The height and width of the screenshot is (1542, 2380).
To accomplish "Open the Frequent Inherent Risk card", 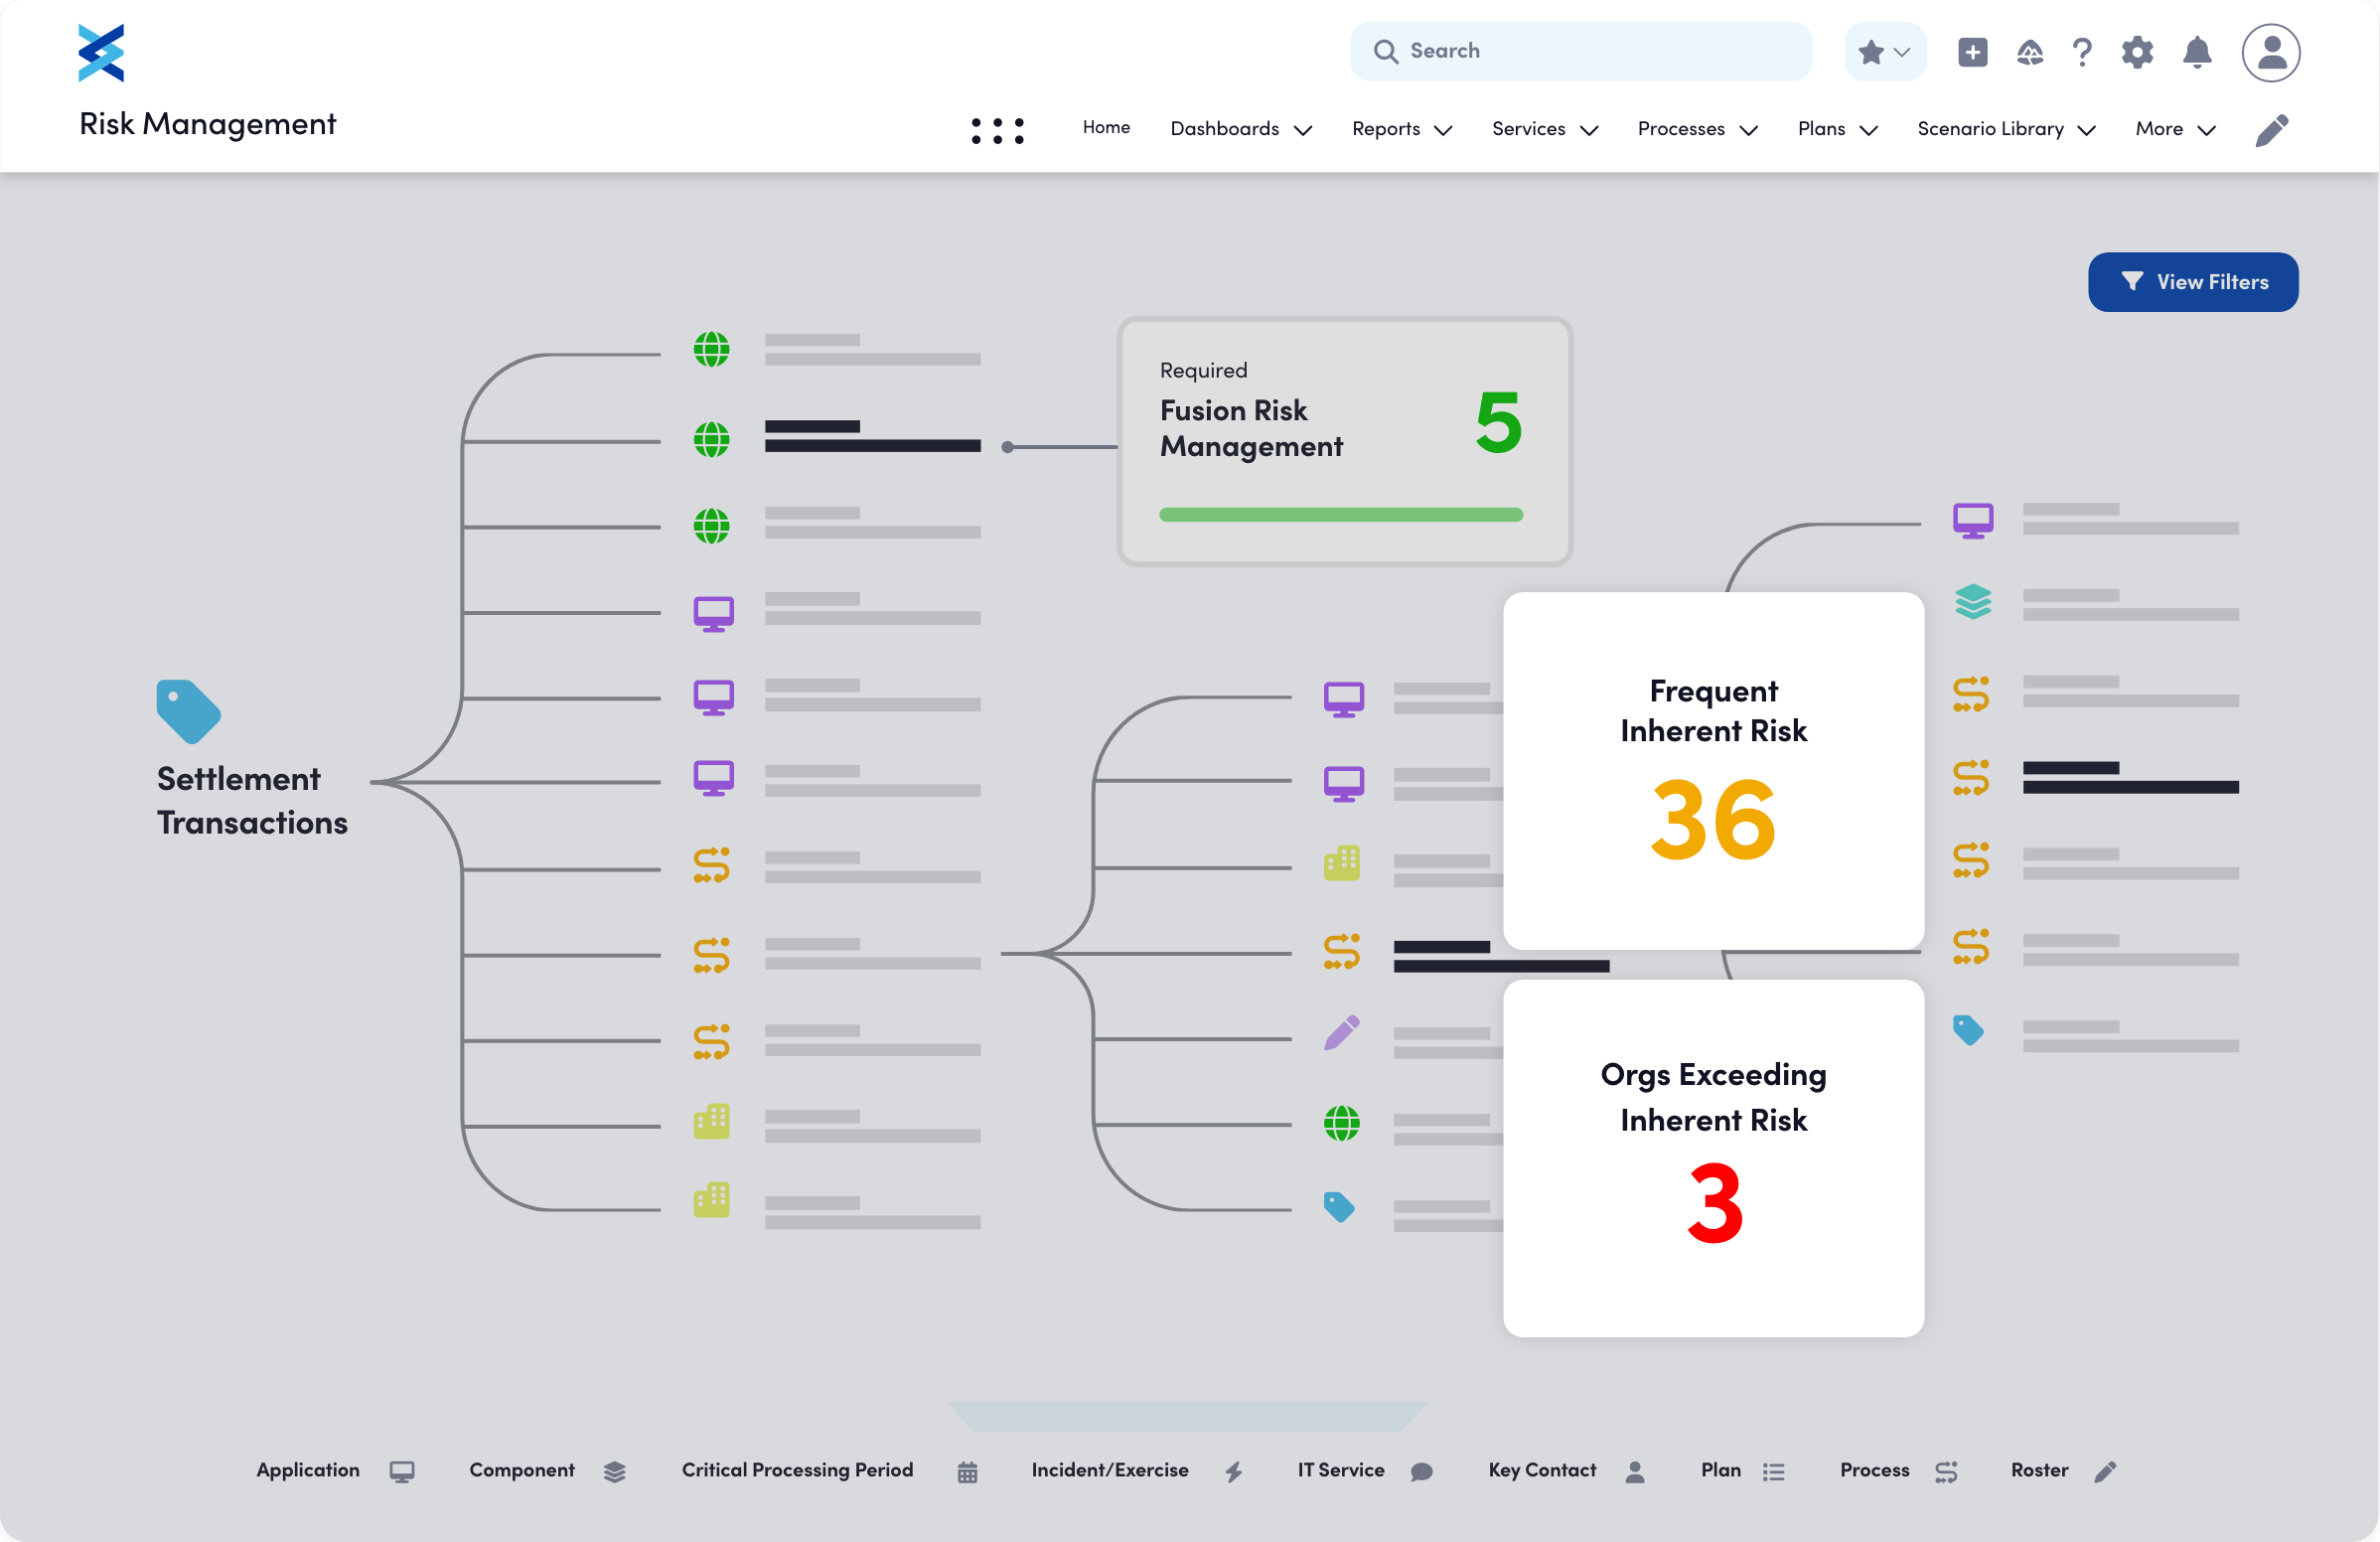I will pos(1713,771).
